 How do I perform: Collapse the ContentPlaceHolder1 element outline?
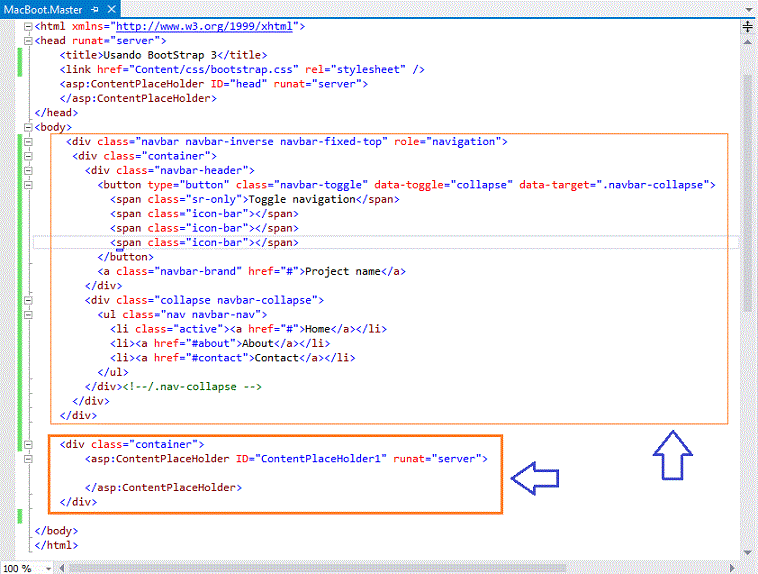click(29, 459)
